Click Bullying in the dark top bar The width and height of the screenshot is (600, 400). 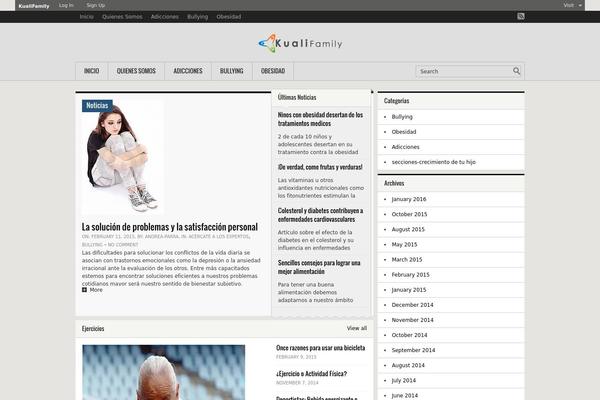[x=197, y=16]
